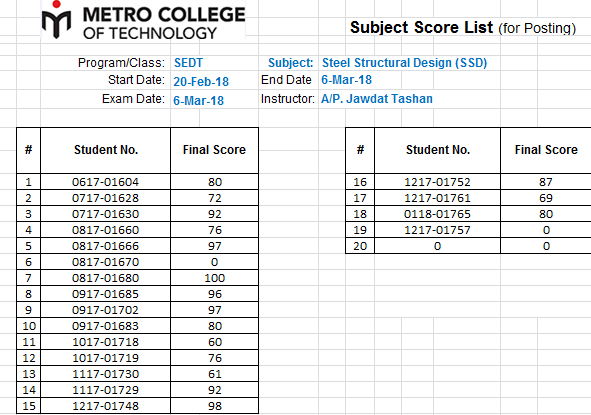
Task: Select student number 0917-01702
Action: (x=106, y=310)
